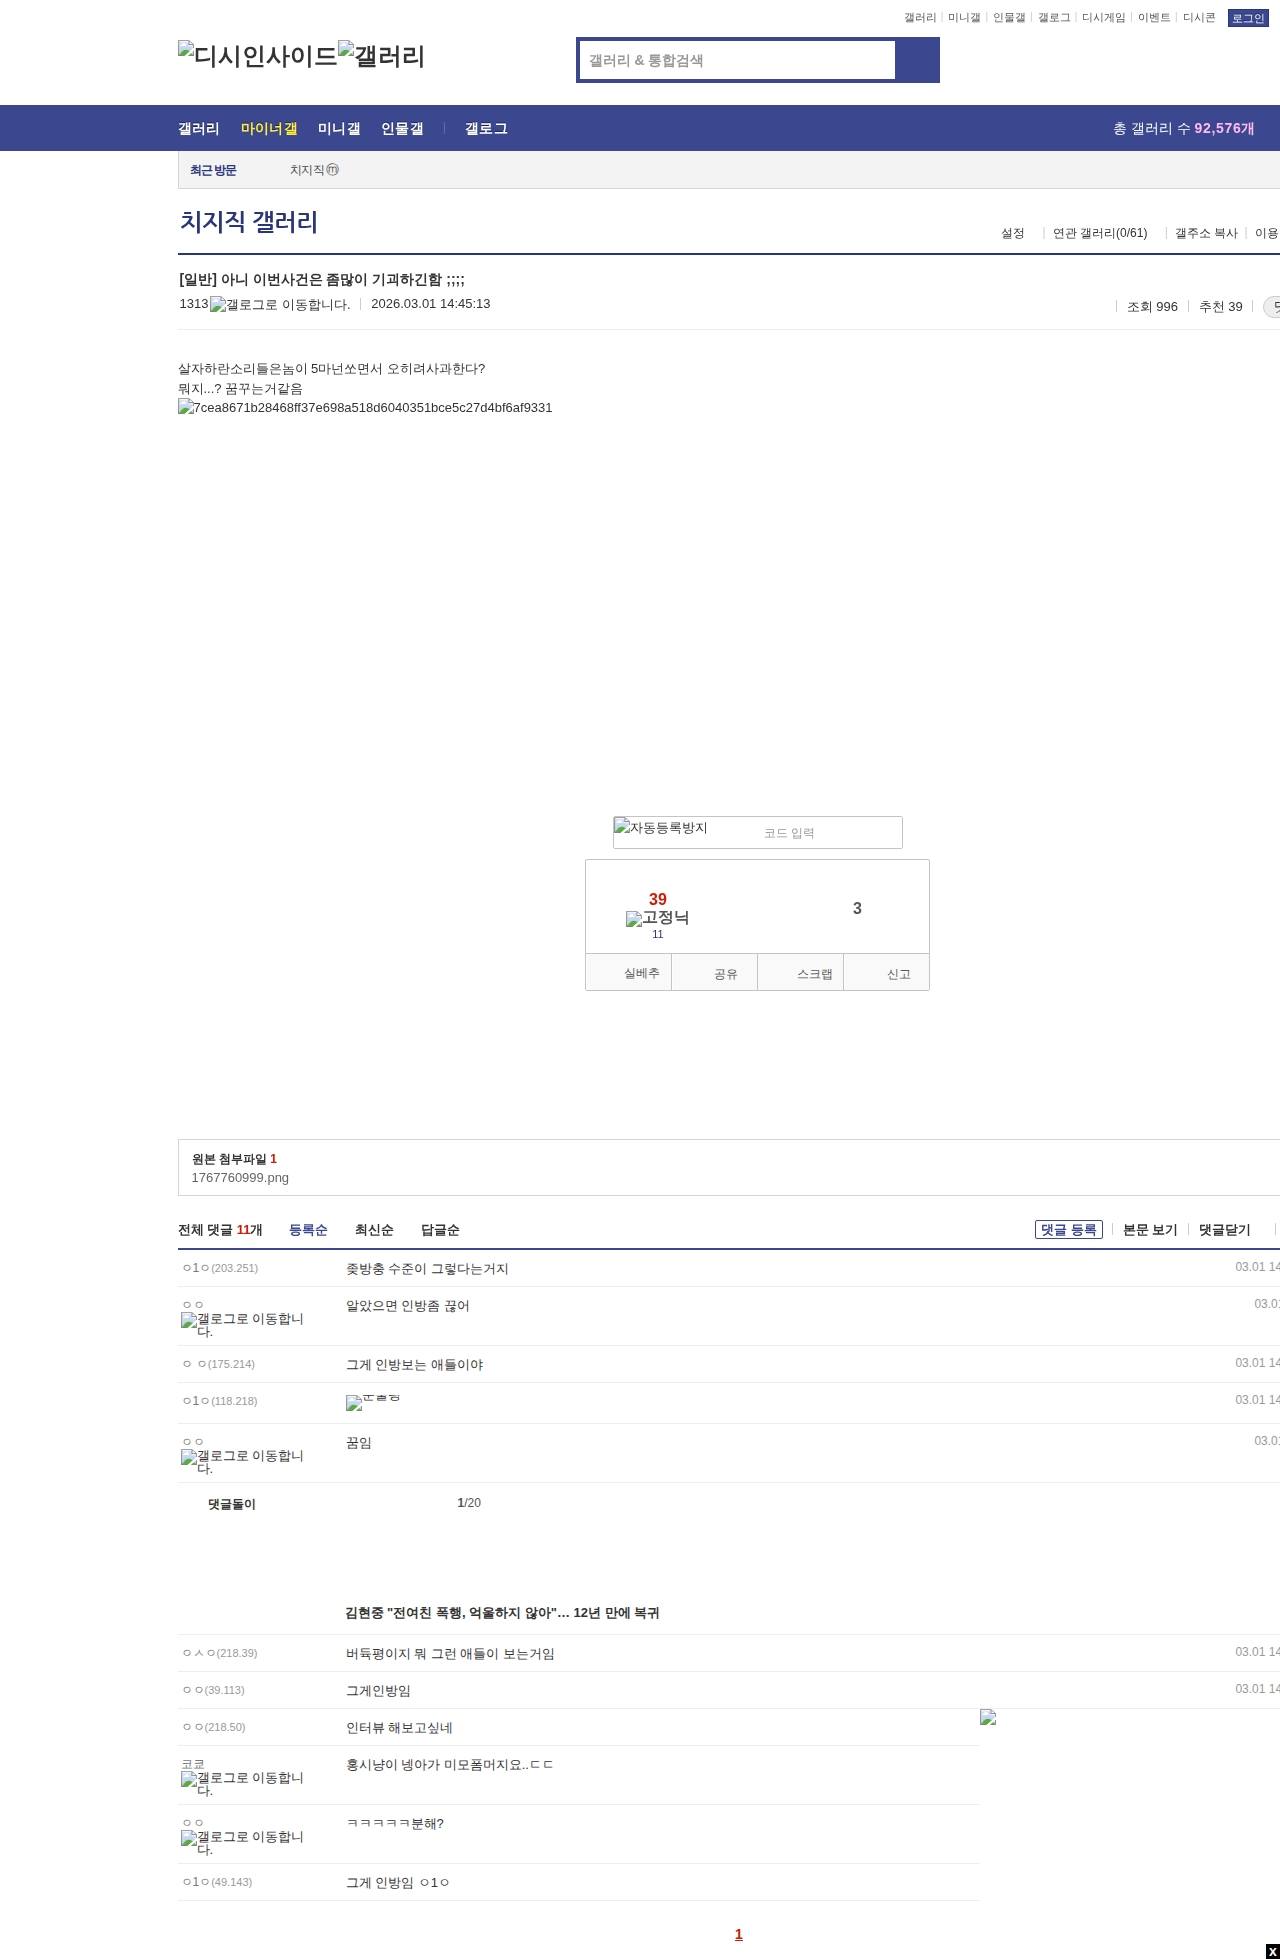Click the 자동등록방지 captcha image

click(661, 828)
